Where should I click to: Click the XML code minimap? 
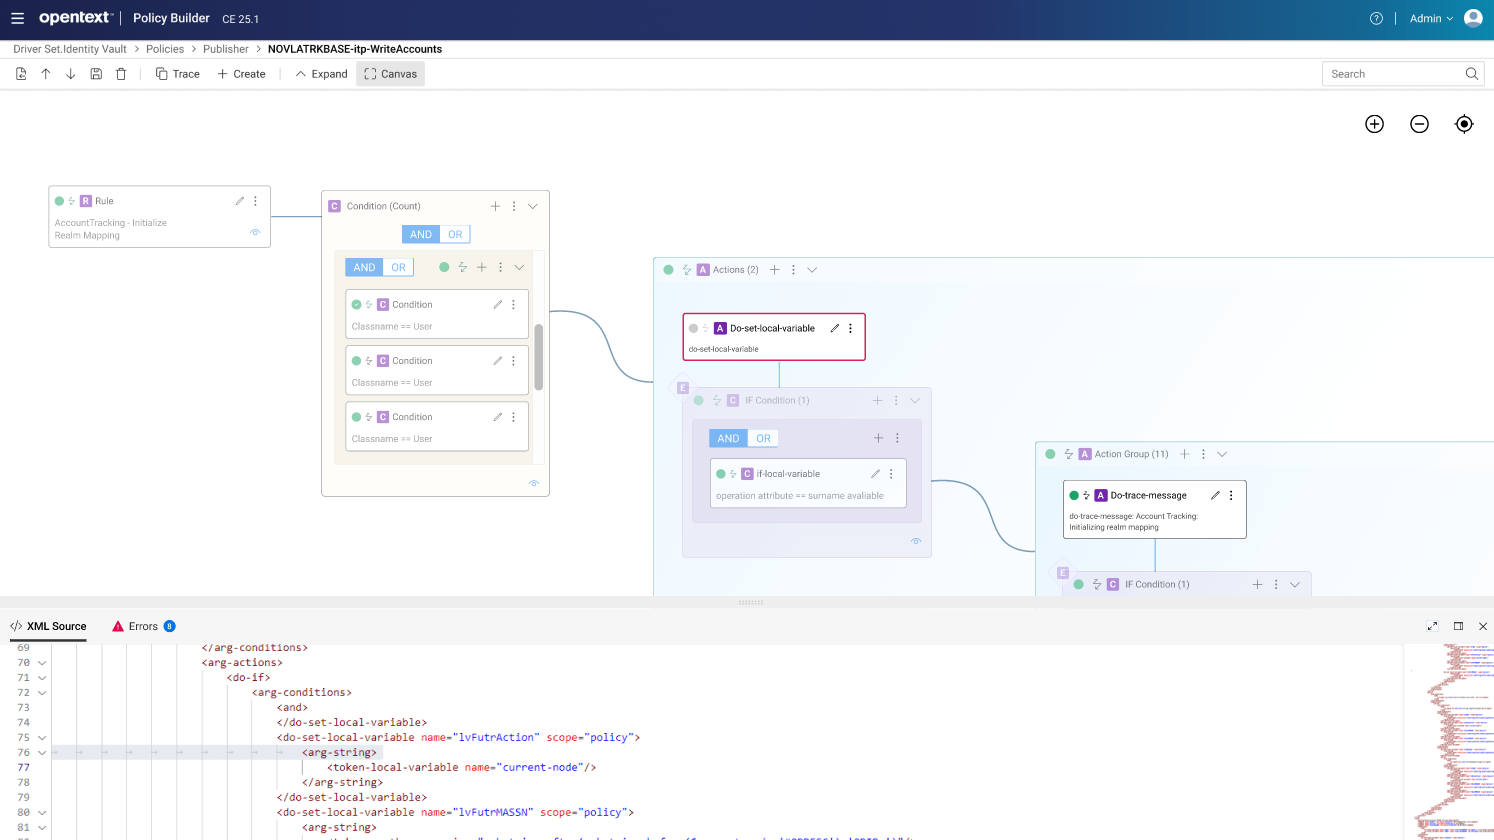1450,742
